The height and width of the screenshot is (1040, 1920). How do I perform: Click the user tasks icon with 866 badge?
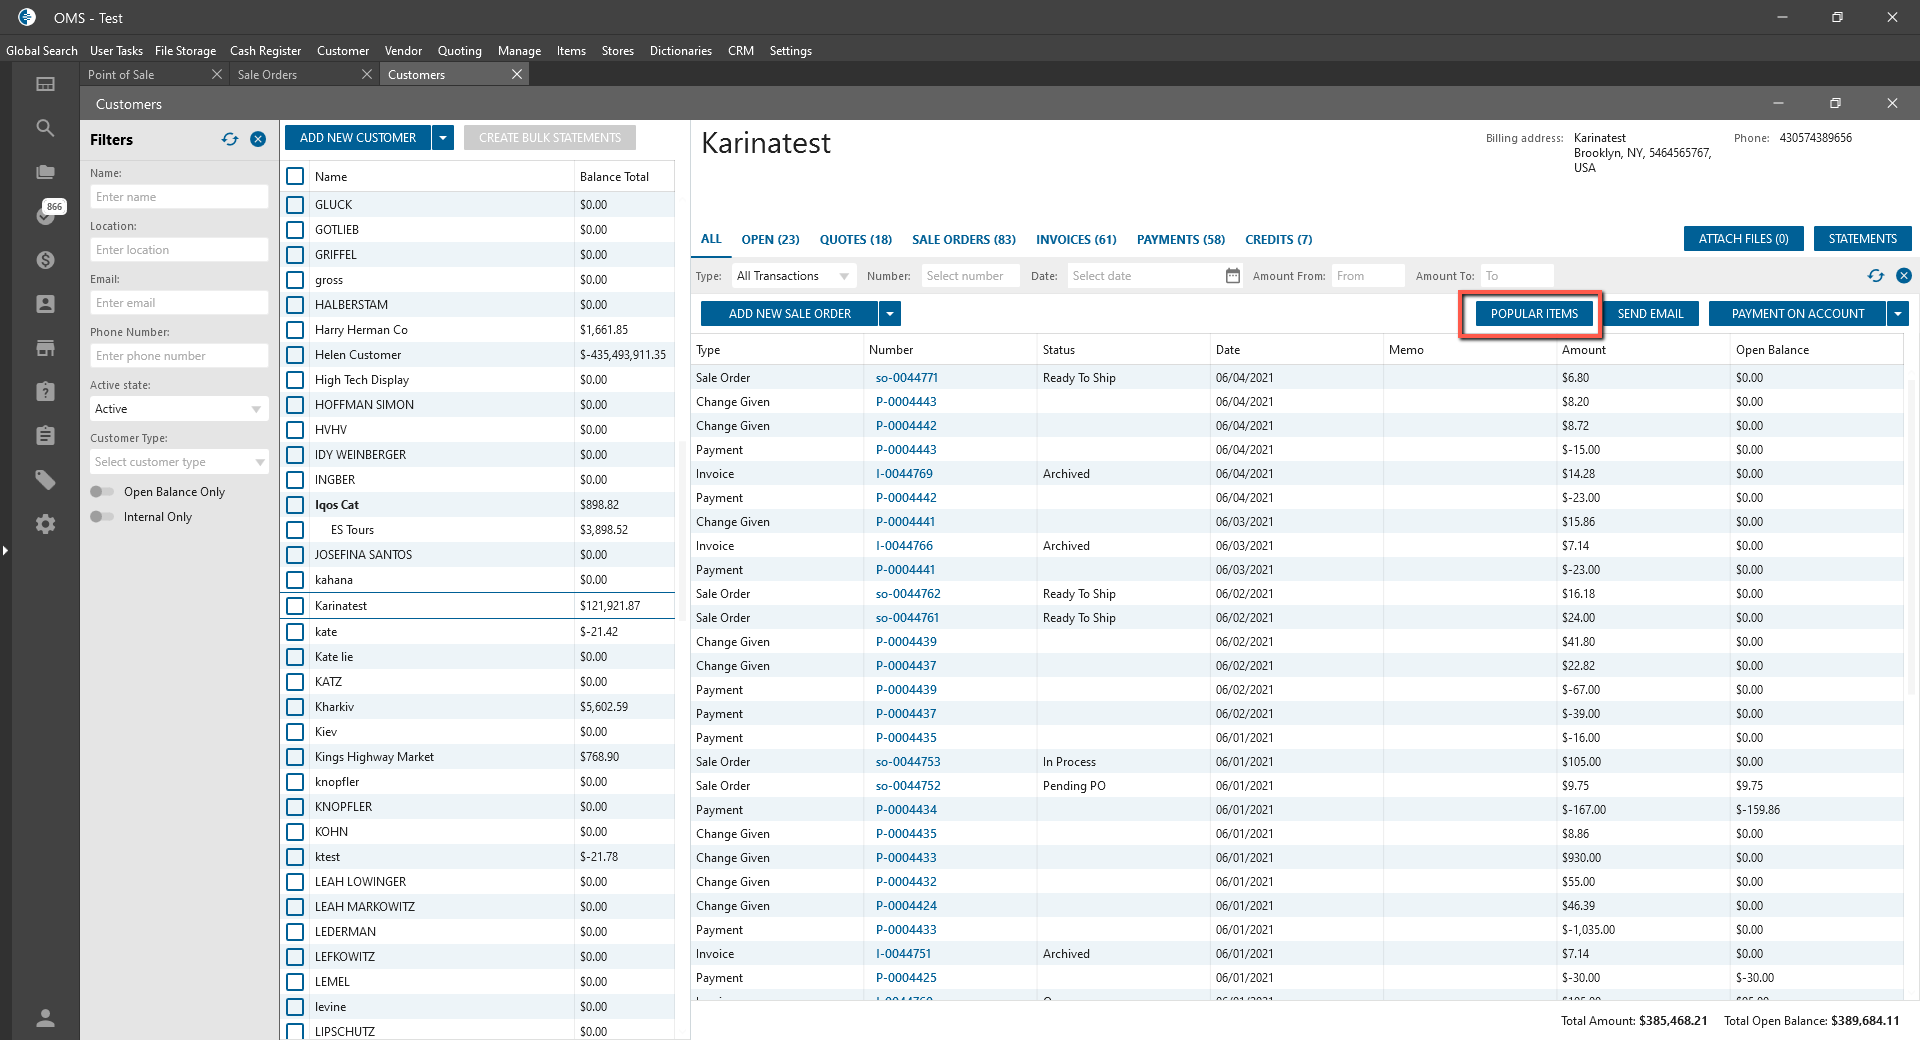pos(46,215)
